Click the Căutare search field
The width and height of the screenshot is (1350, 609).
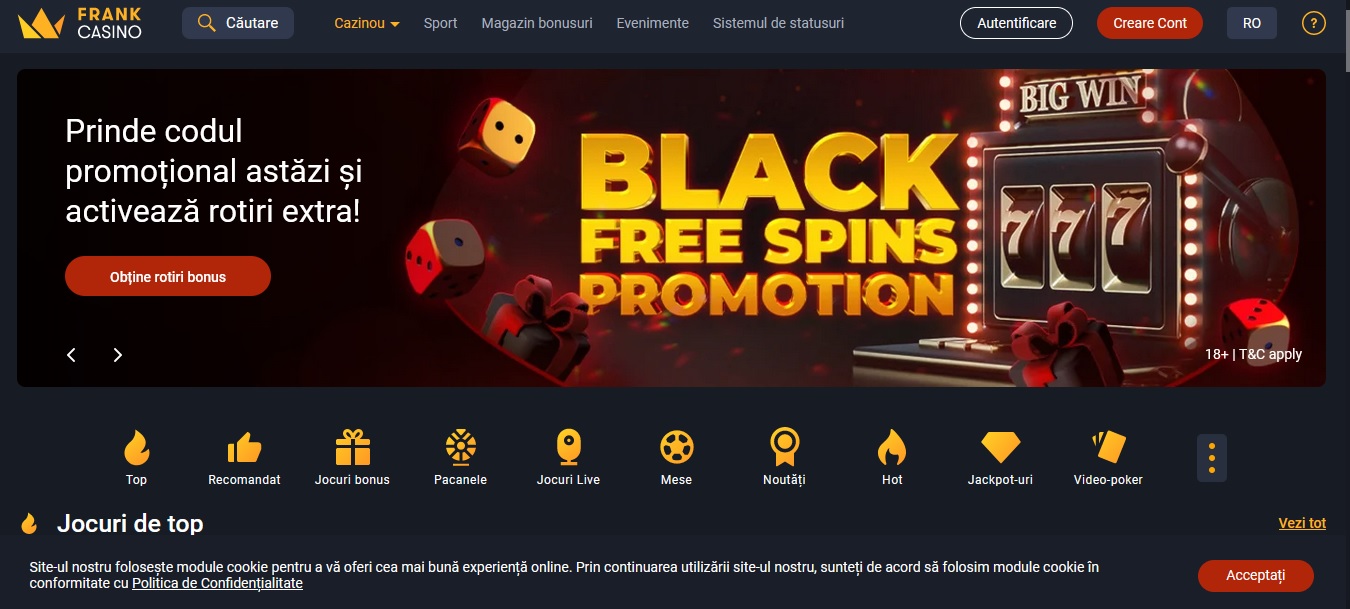coord(238,23)
